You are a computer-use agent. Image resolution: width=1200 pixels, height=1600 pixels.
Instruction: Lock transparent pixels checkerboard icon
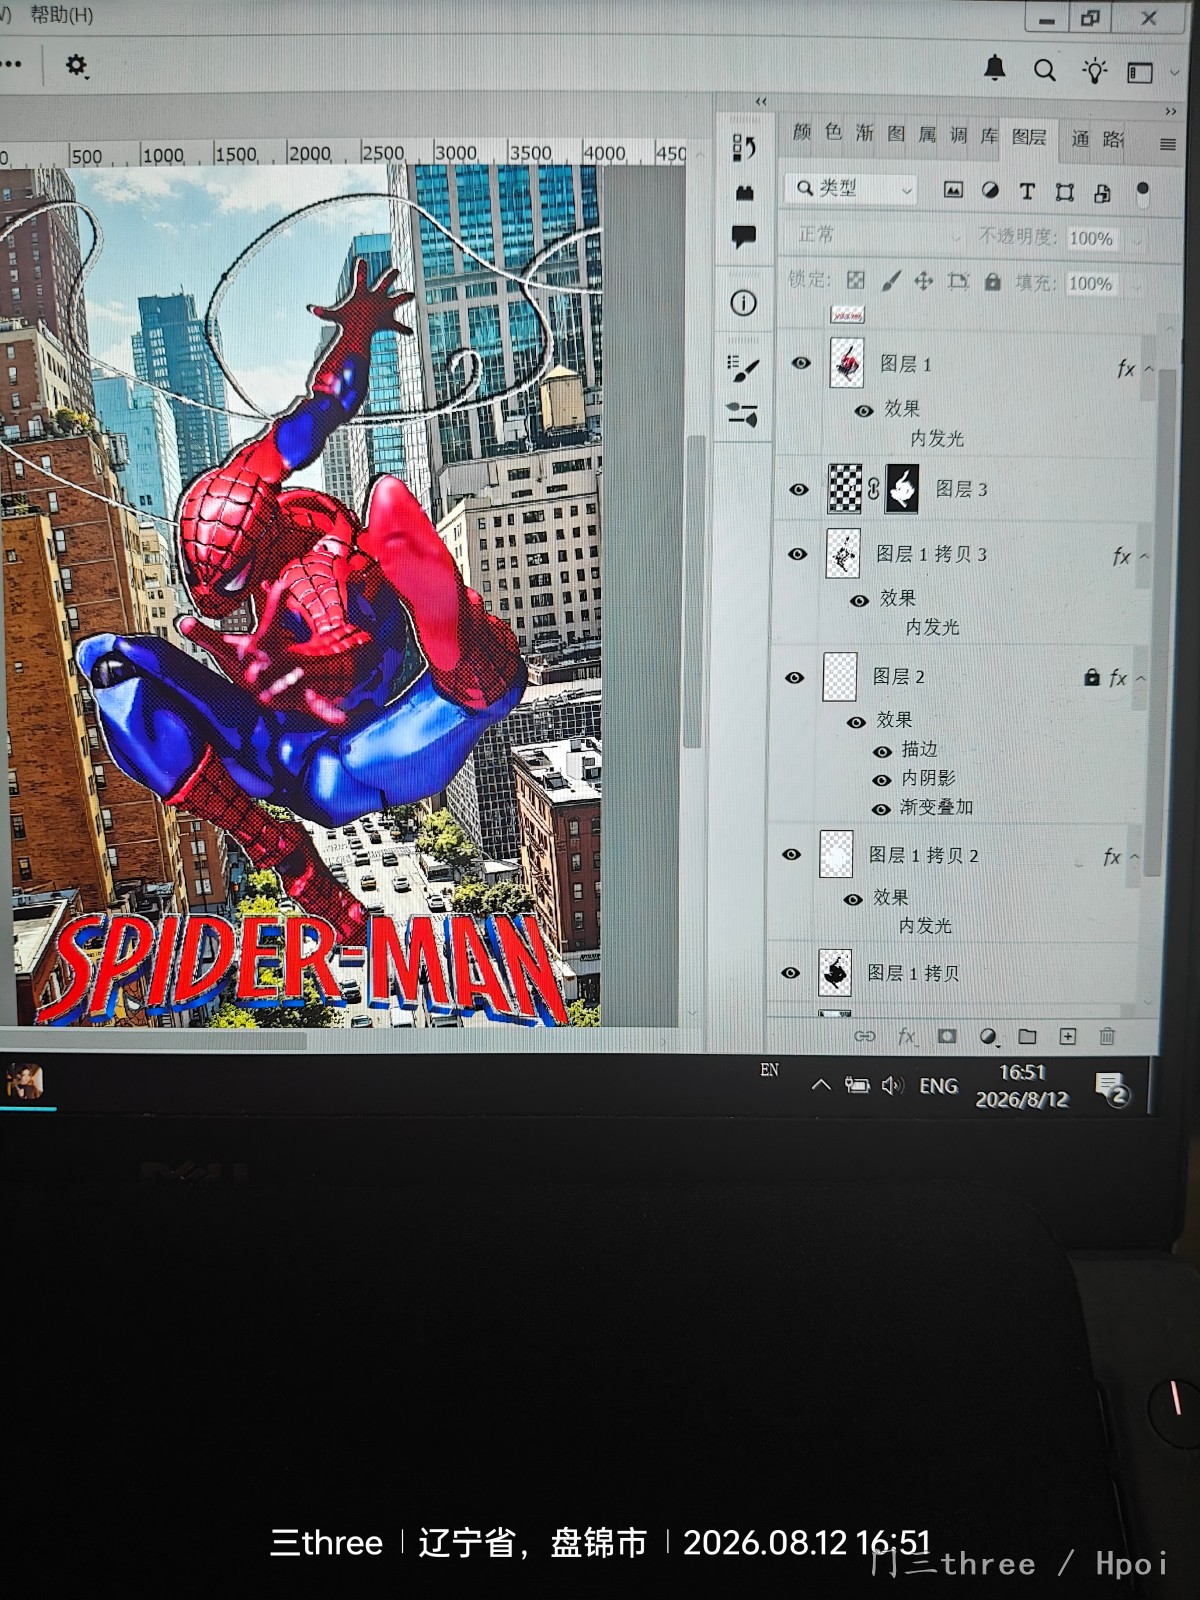tap(856, 281)
